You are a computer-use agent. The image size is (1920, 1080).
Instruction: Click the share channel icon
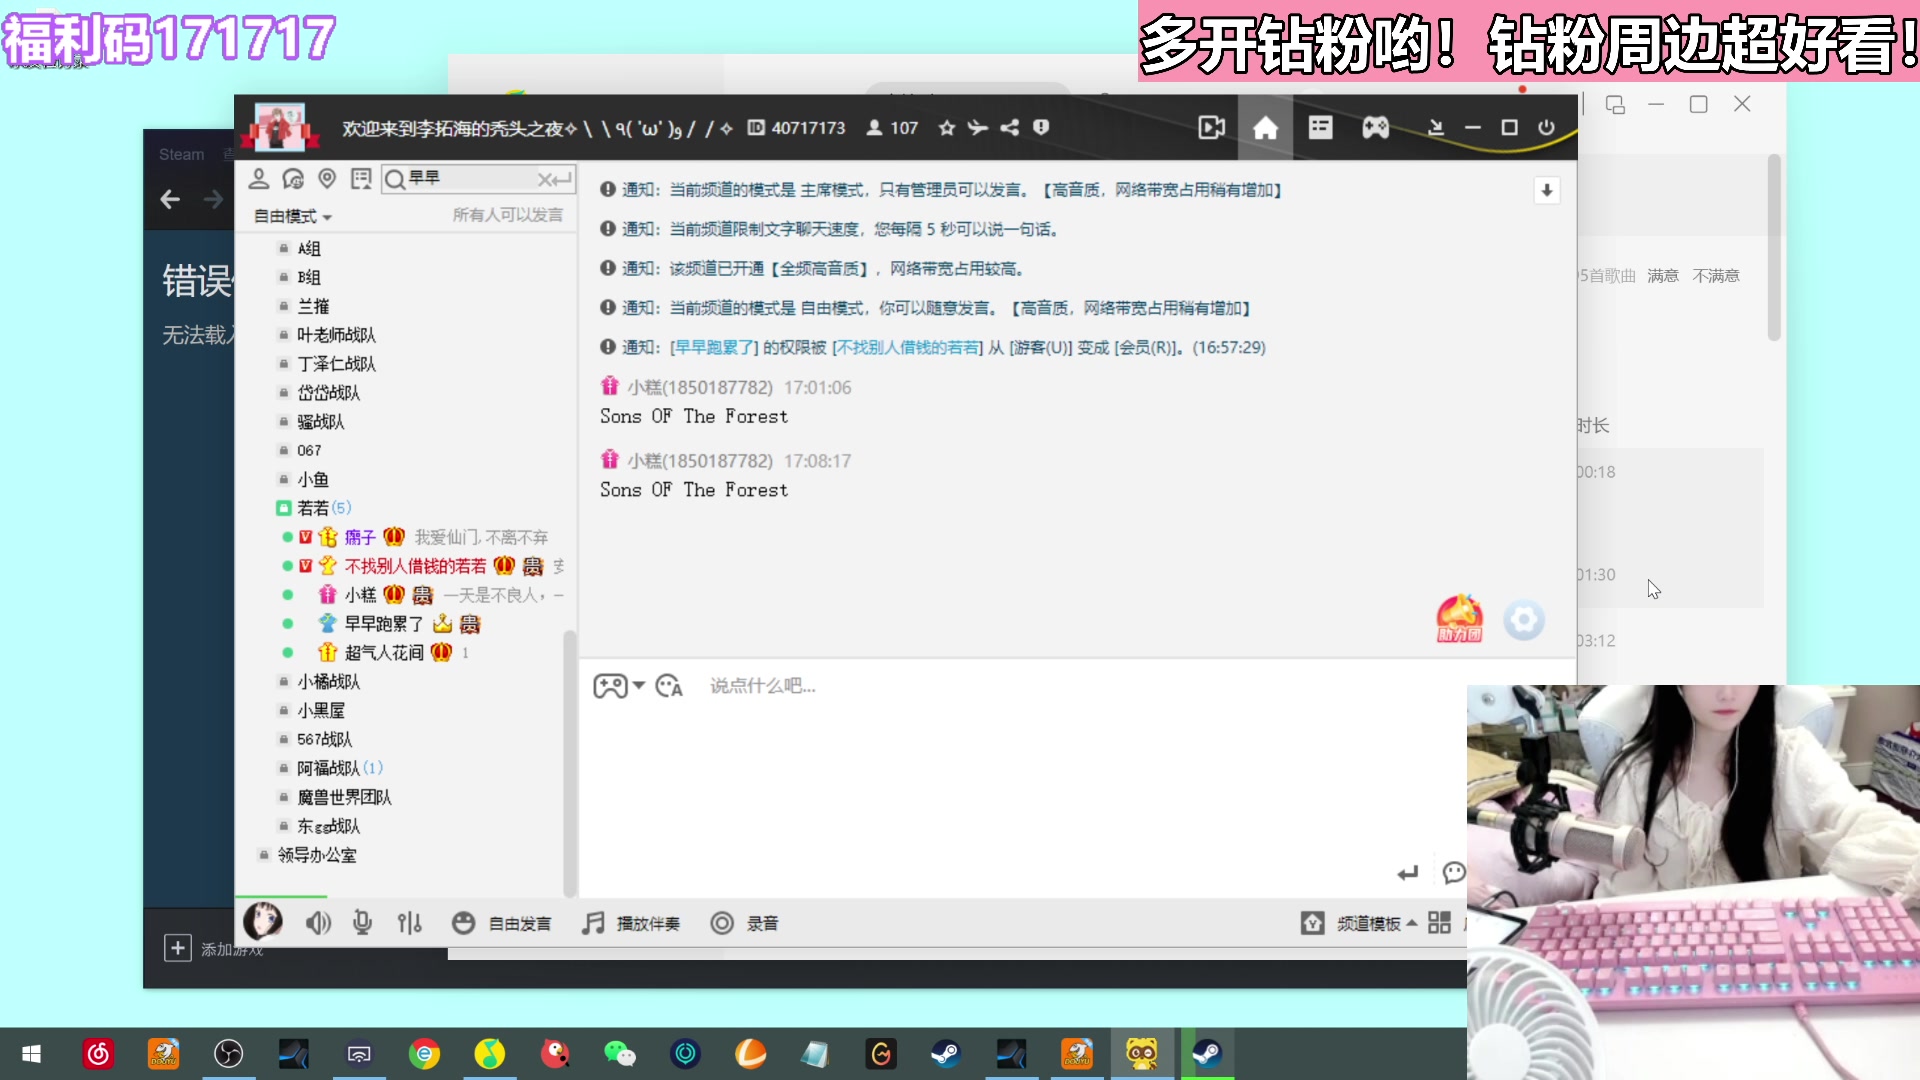pos(1010,128)
